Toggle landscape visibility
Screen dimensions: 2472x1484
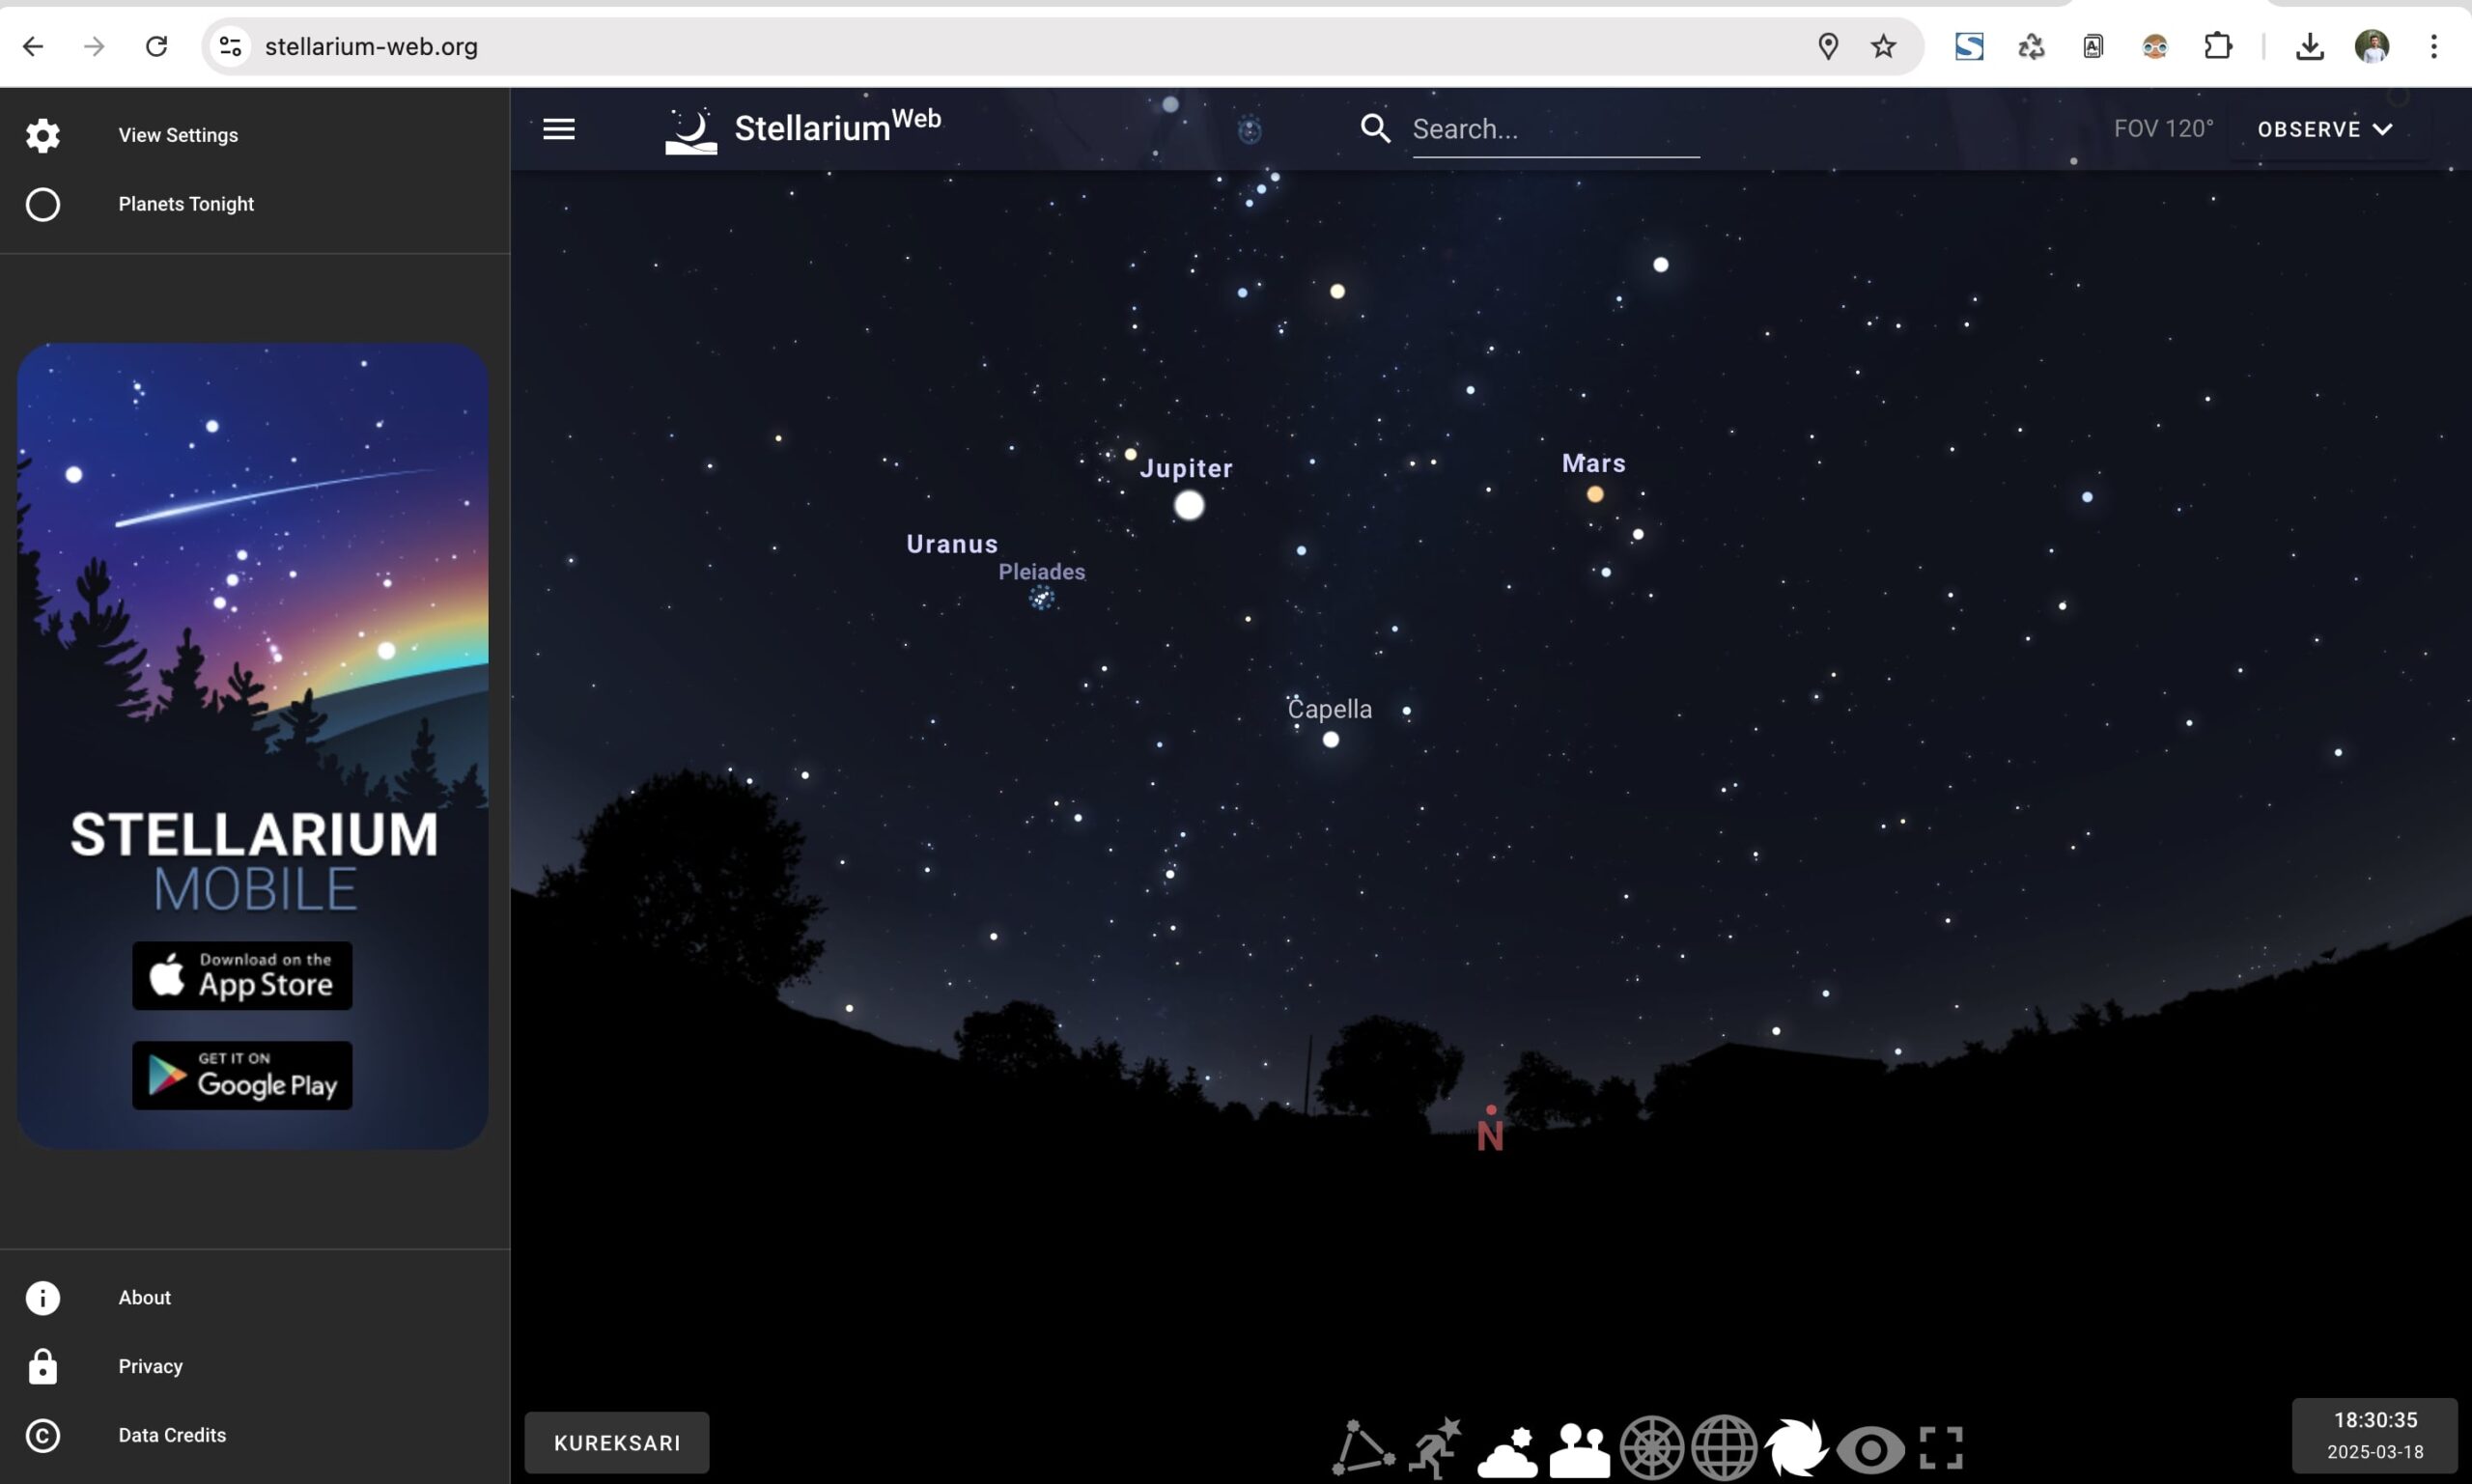(x=1579, y=1449)
